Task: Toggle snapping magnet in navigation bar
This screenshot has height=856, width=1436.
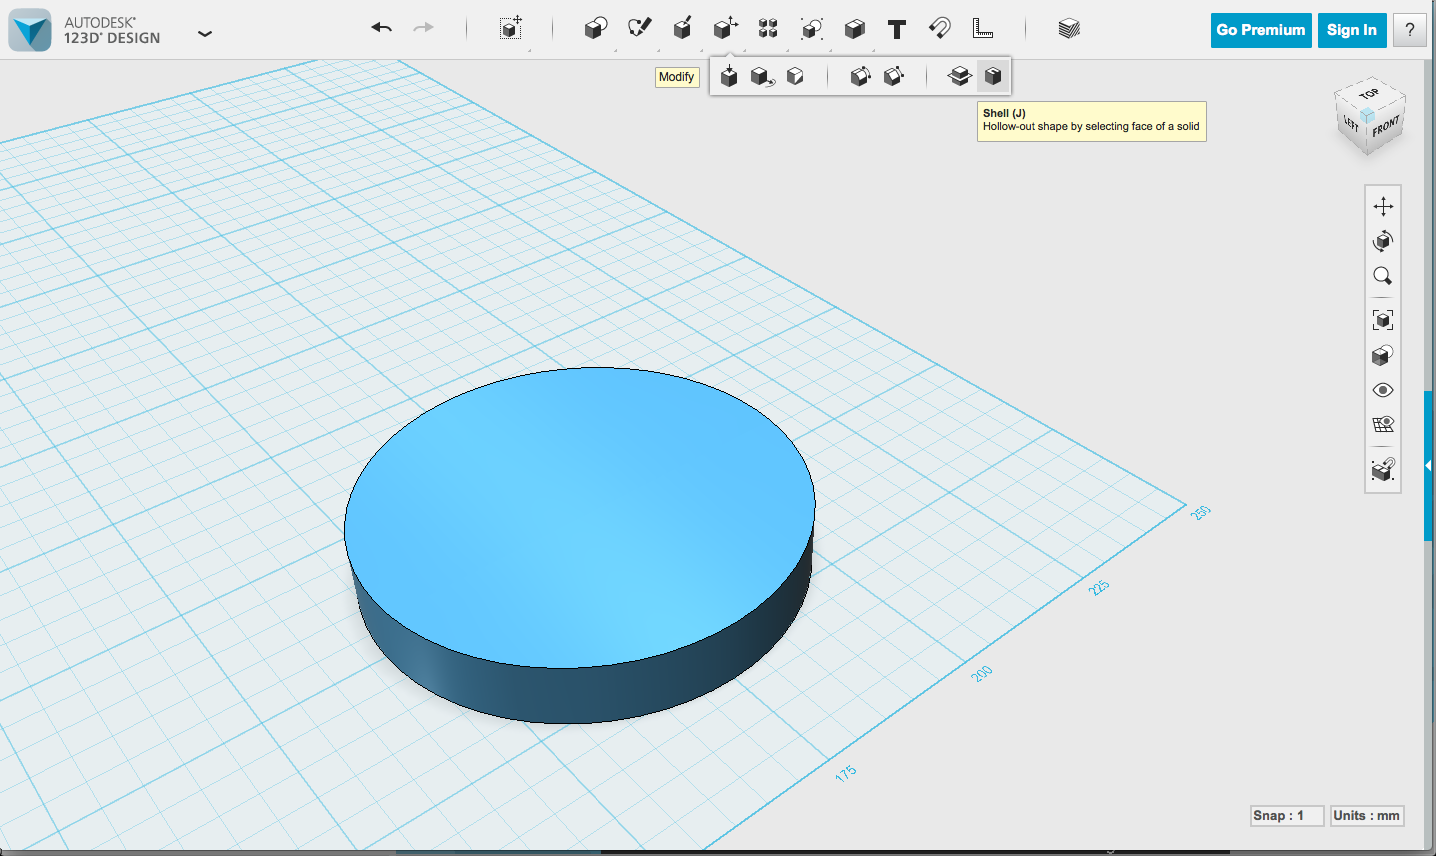Action: (x=1383, y=469)
